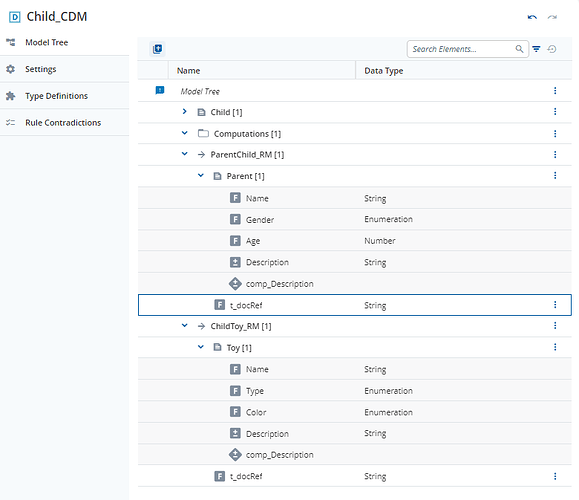Click the import icon above the Name column
The image size is (579, 500).
point(158,49)
